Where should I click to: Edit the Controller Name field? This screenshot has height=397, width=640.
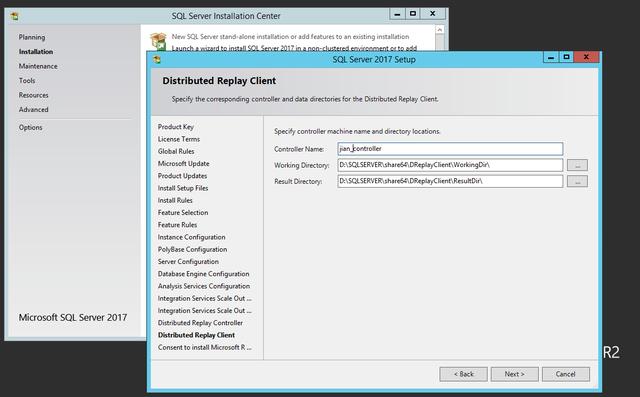click(450, 149)
